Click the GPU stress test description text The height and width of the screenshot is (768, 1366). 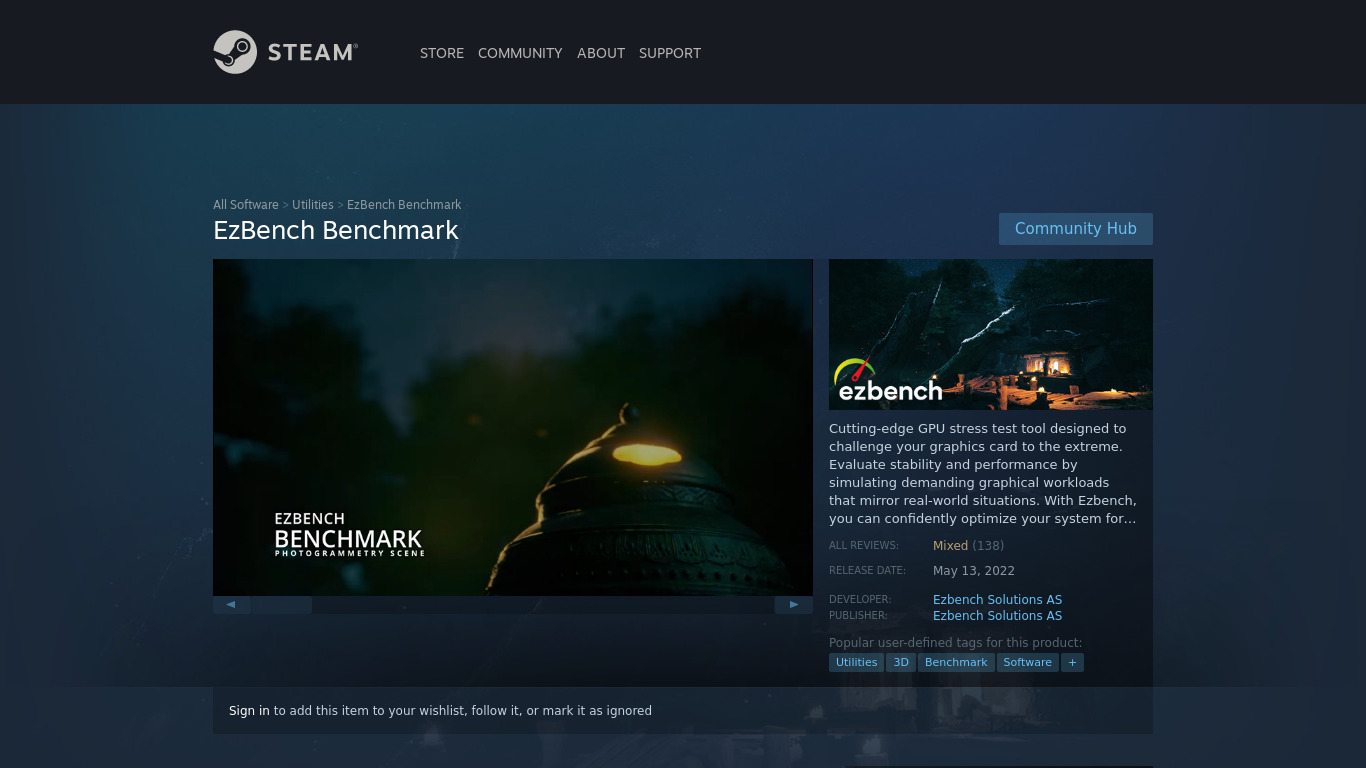983,473
